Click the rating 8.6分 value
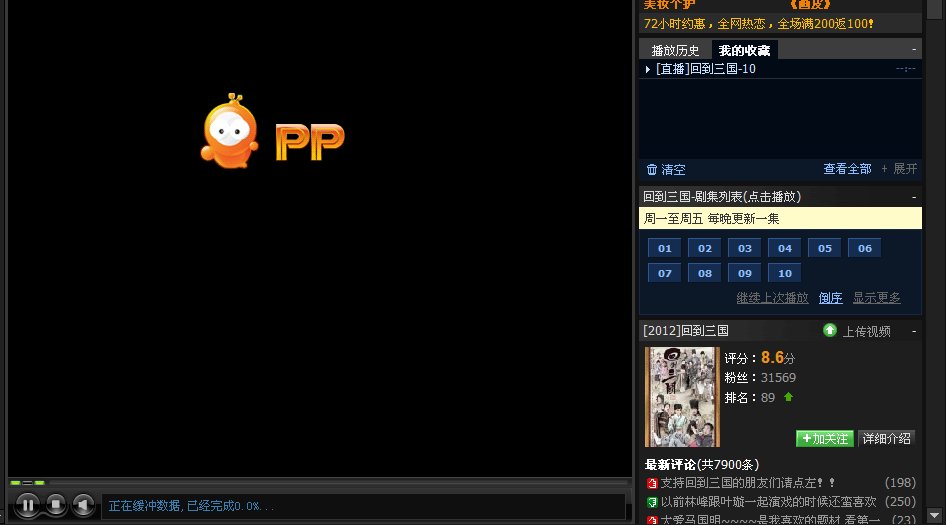This screenshot has width=946, height=525. click(x=778, y=358)
